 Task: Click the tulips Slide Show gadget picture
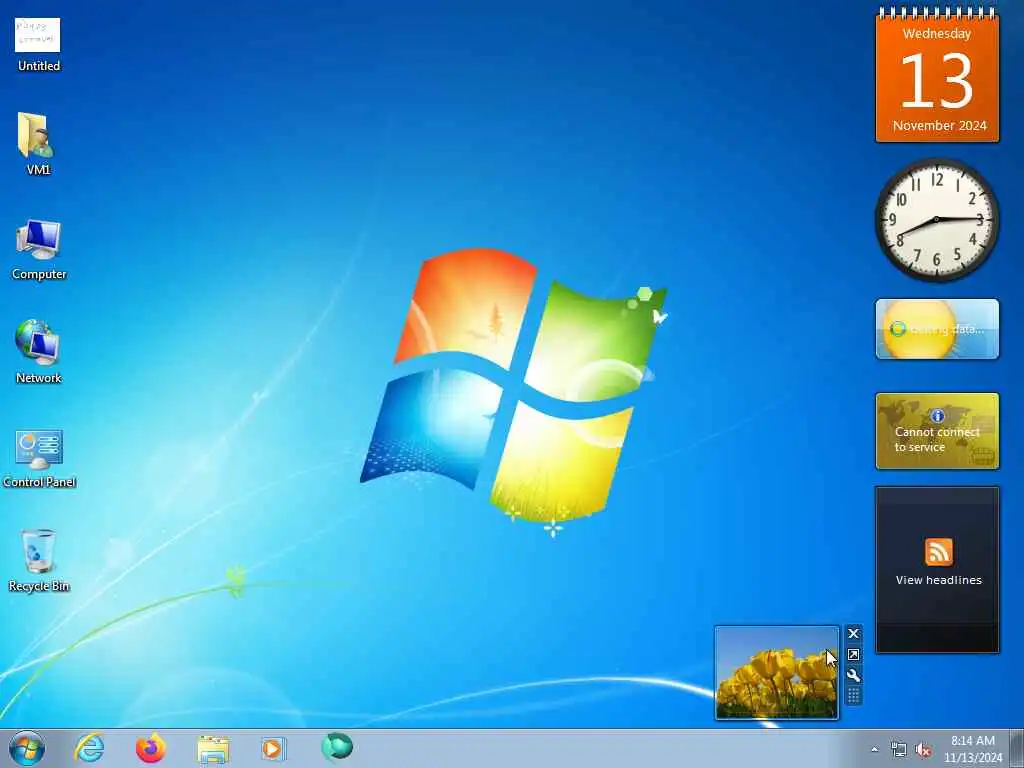pyautogui.click(x=776, y=673)
